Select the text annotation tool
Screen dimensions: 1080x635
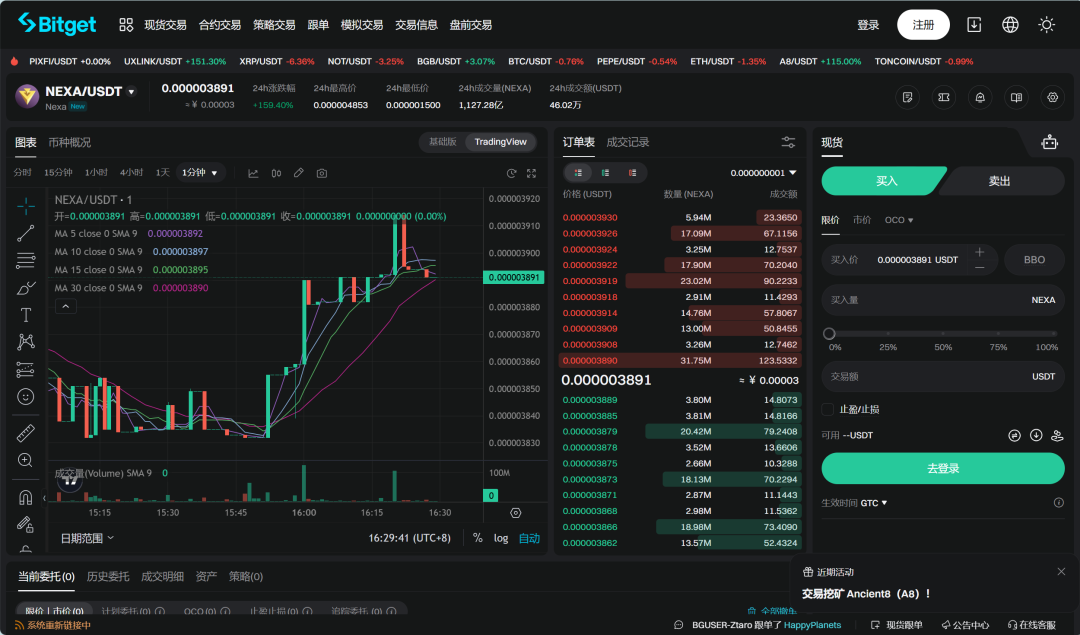point(25,315)
